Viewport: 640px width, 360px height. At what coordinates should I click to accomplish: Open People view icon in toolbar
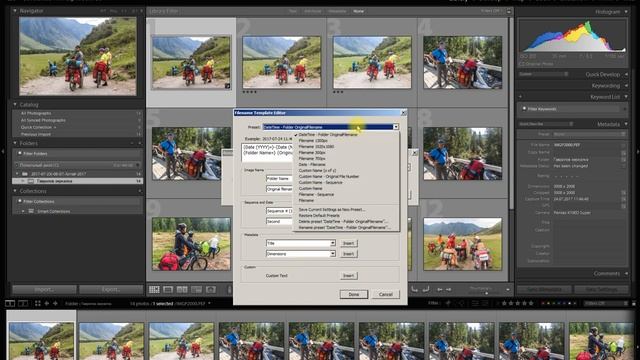click(x=211, y=289)
